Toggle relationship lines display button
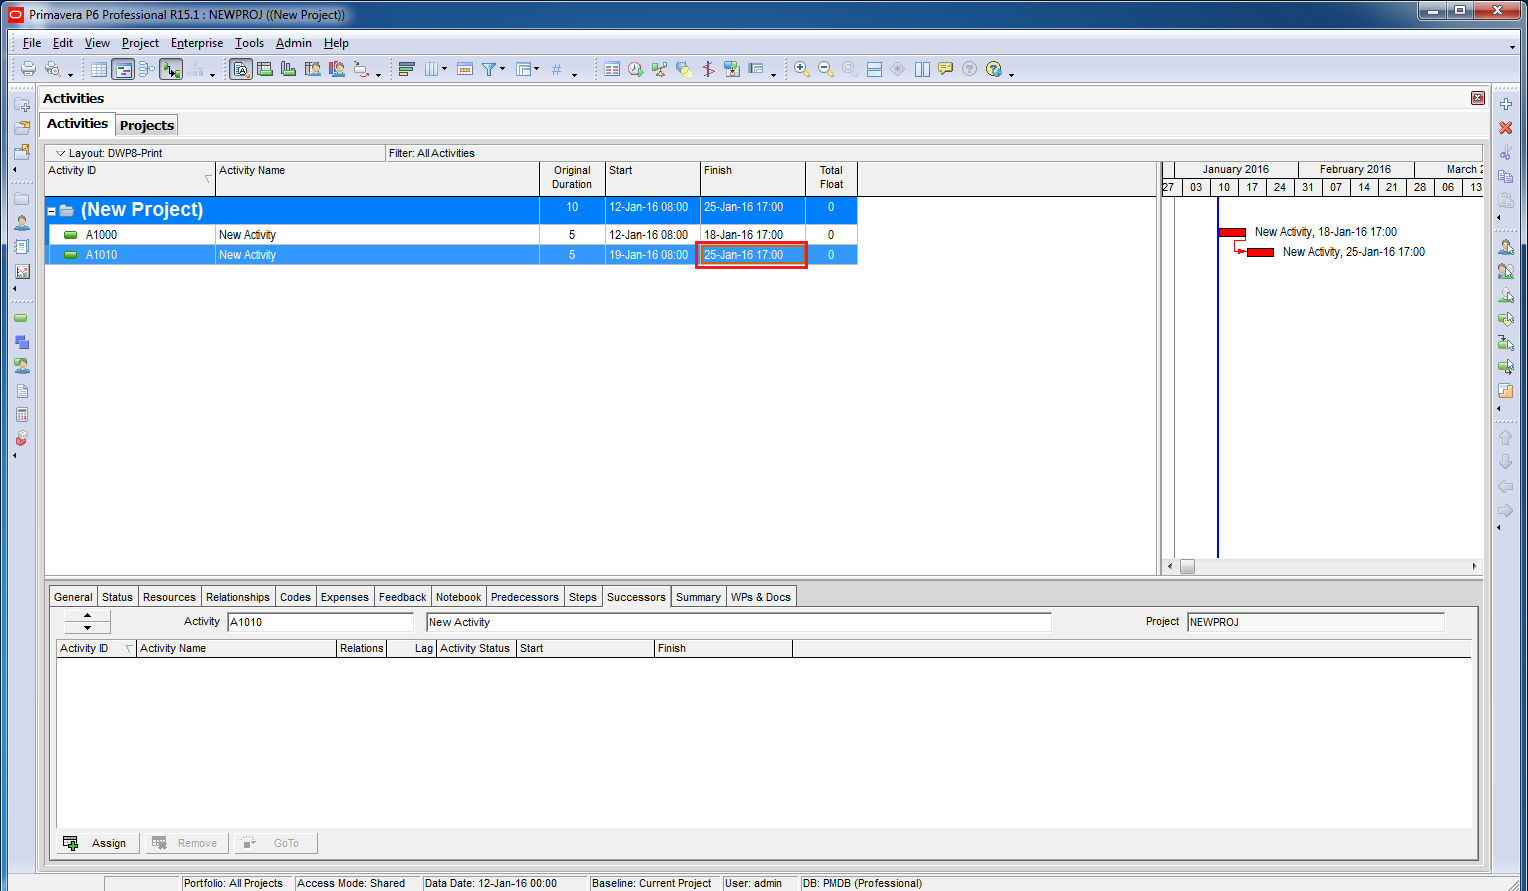 click(171, 69)
